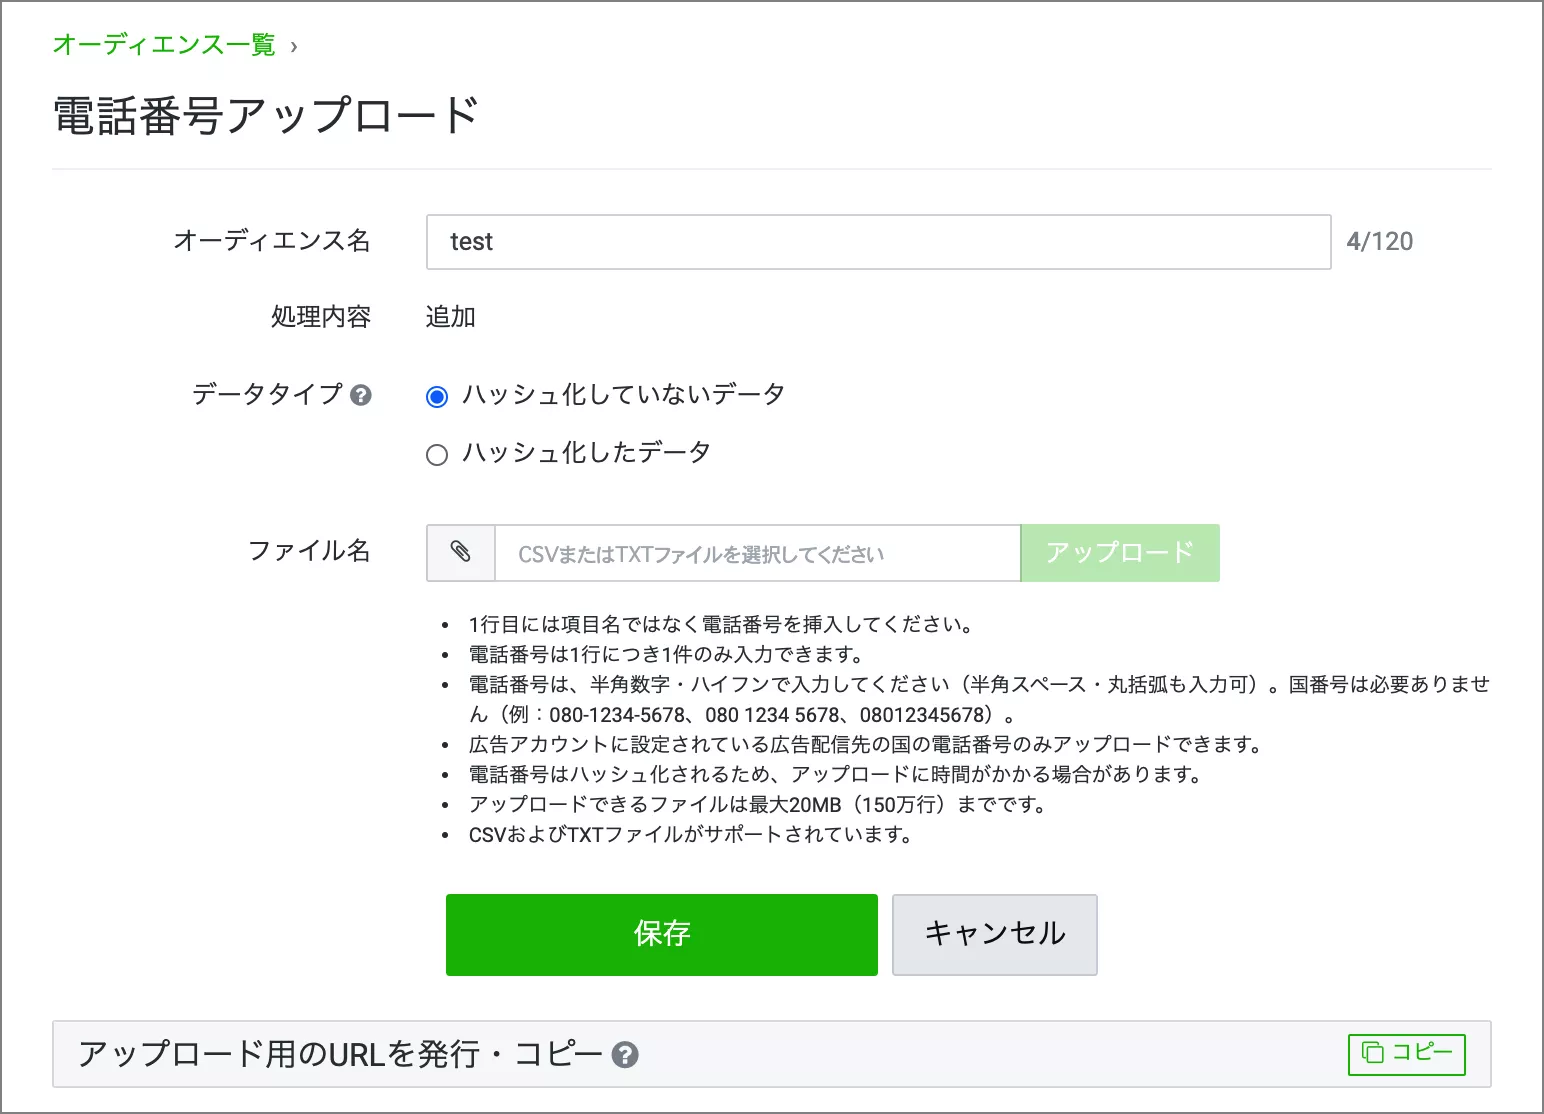Click the ファイル名 field label

309,551
